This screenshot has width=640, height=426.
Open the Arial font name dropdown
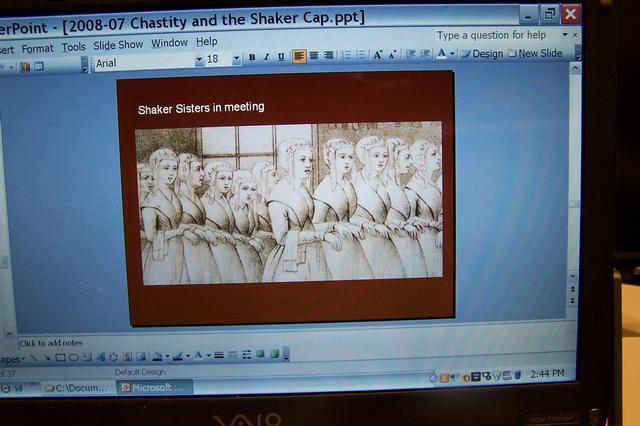[x=199, y=60]
